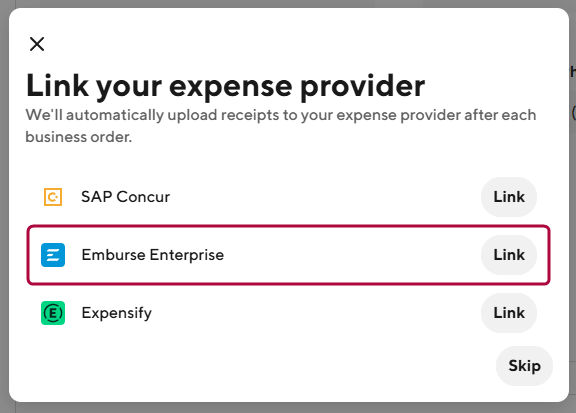Link the Expensify account
576x413 pixels.
509,313
